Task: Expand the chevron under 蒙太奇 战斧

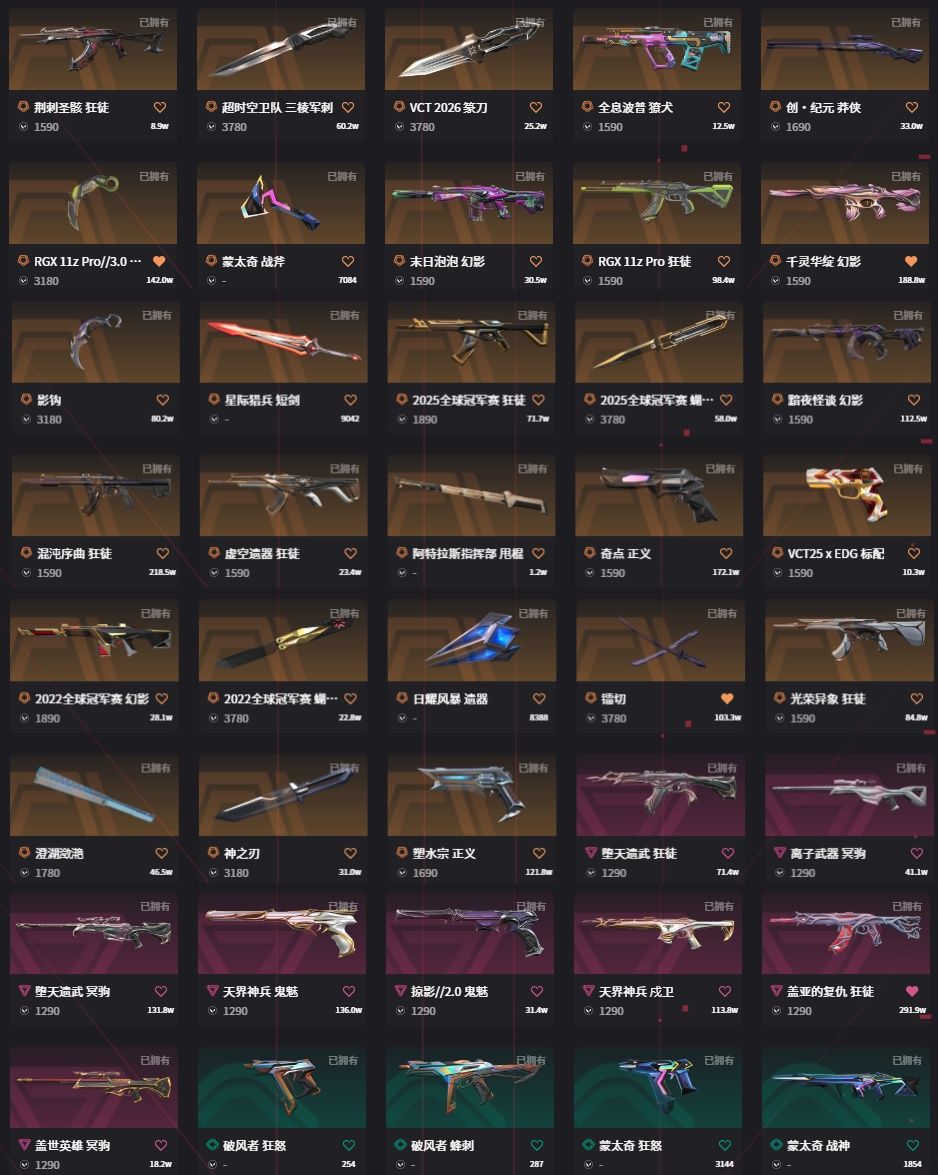Action: tap(211, 280)
